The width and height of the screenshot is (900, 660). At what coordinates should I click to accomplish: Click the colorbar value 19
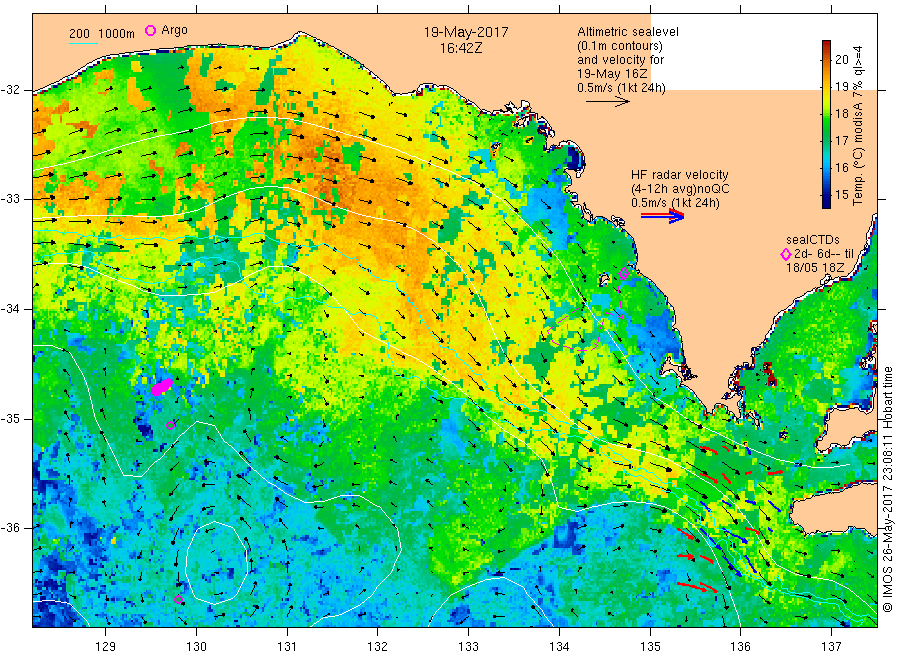[x=841, y=87]
